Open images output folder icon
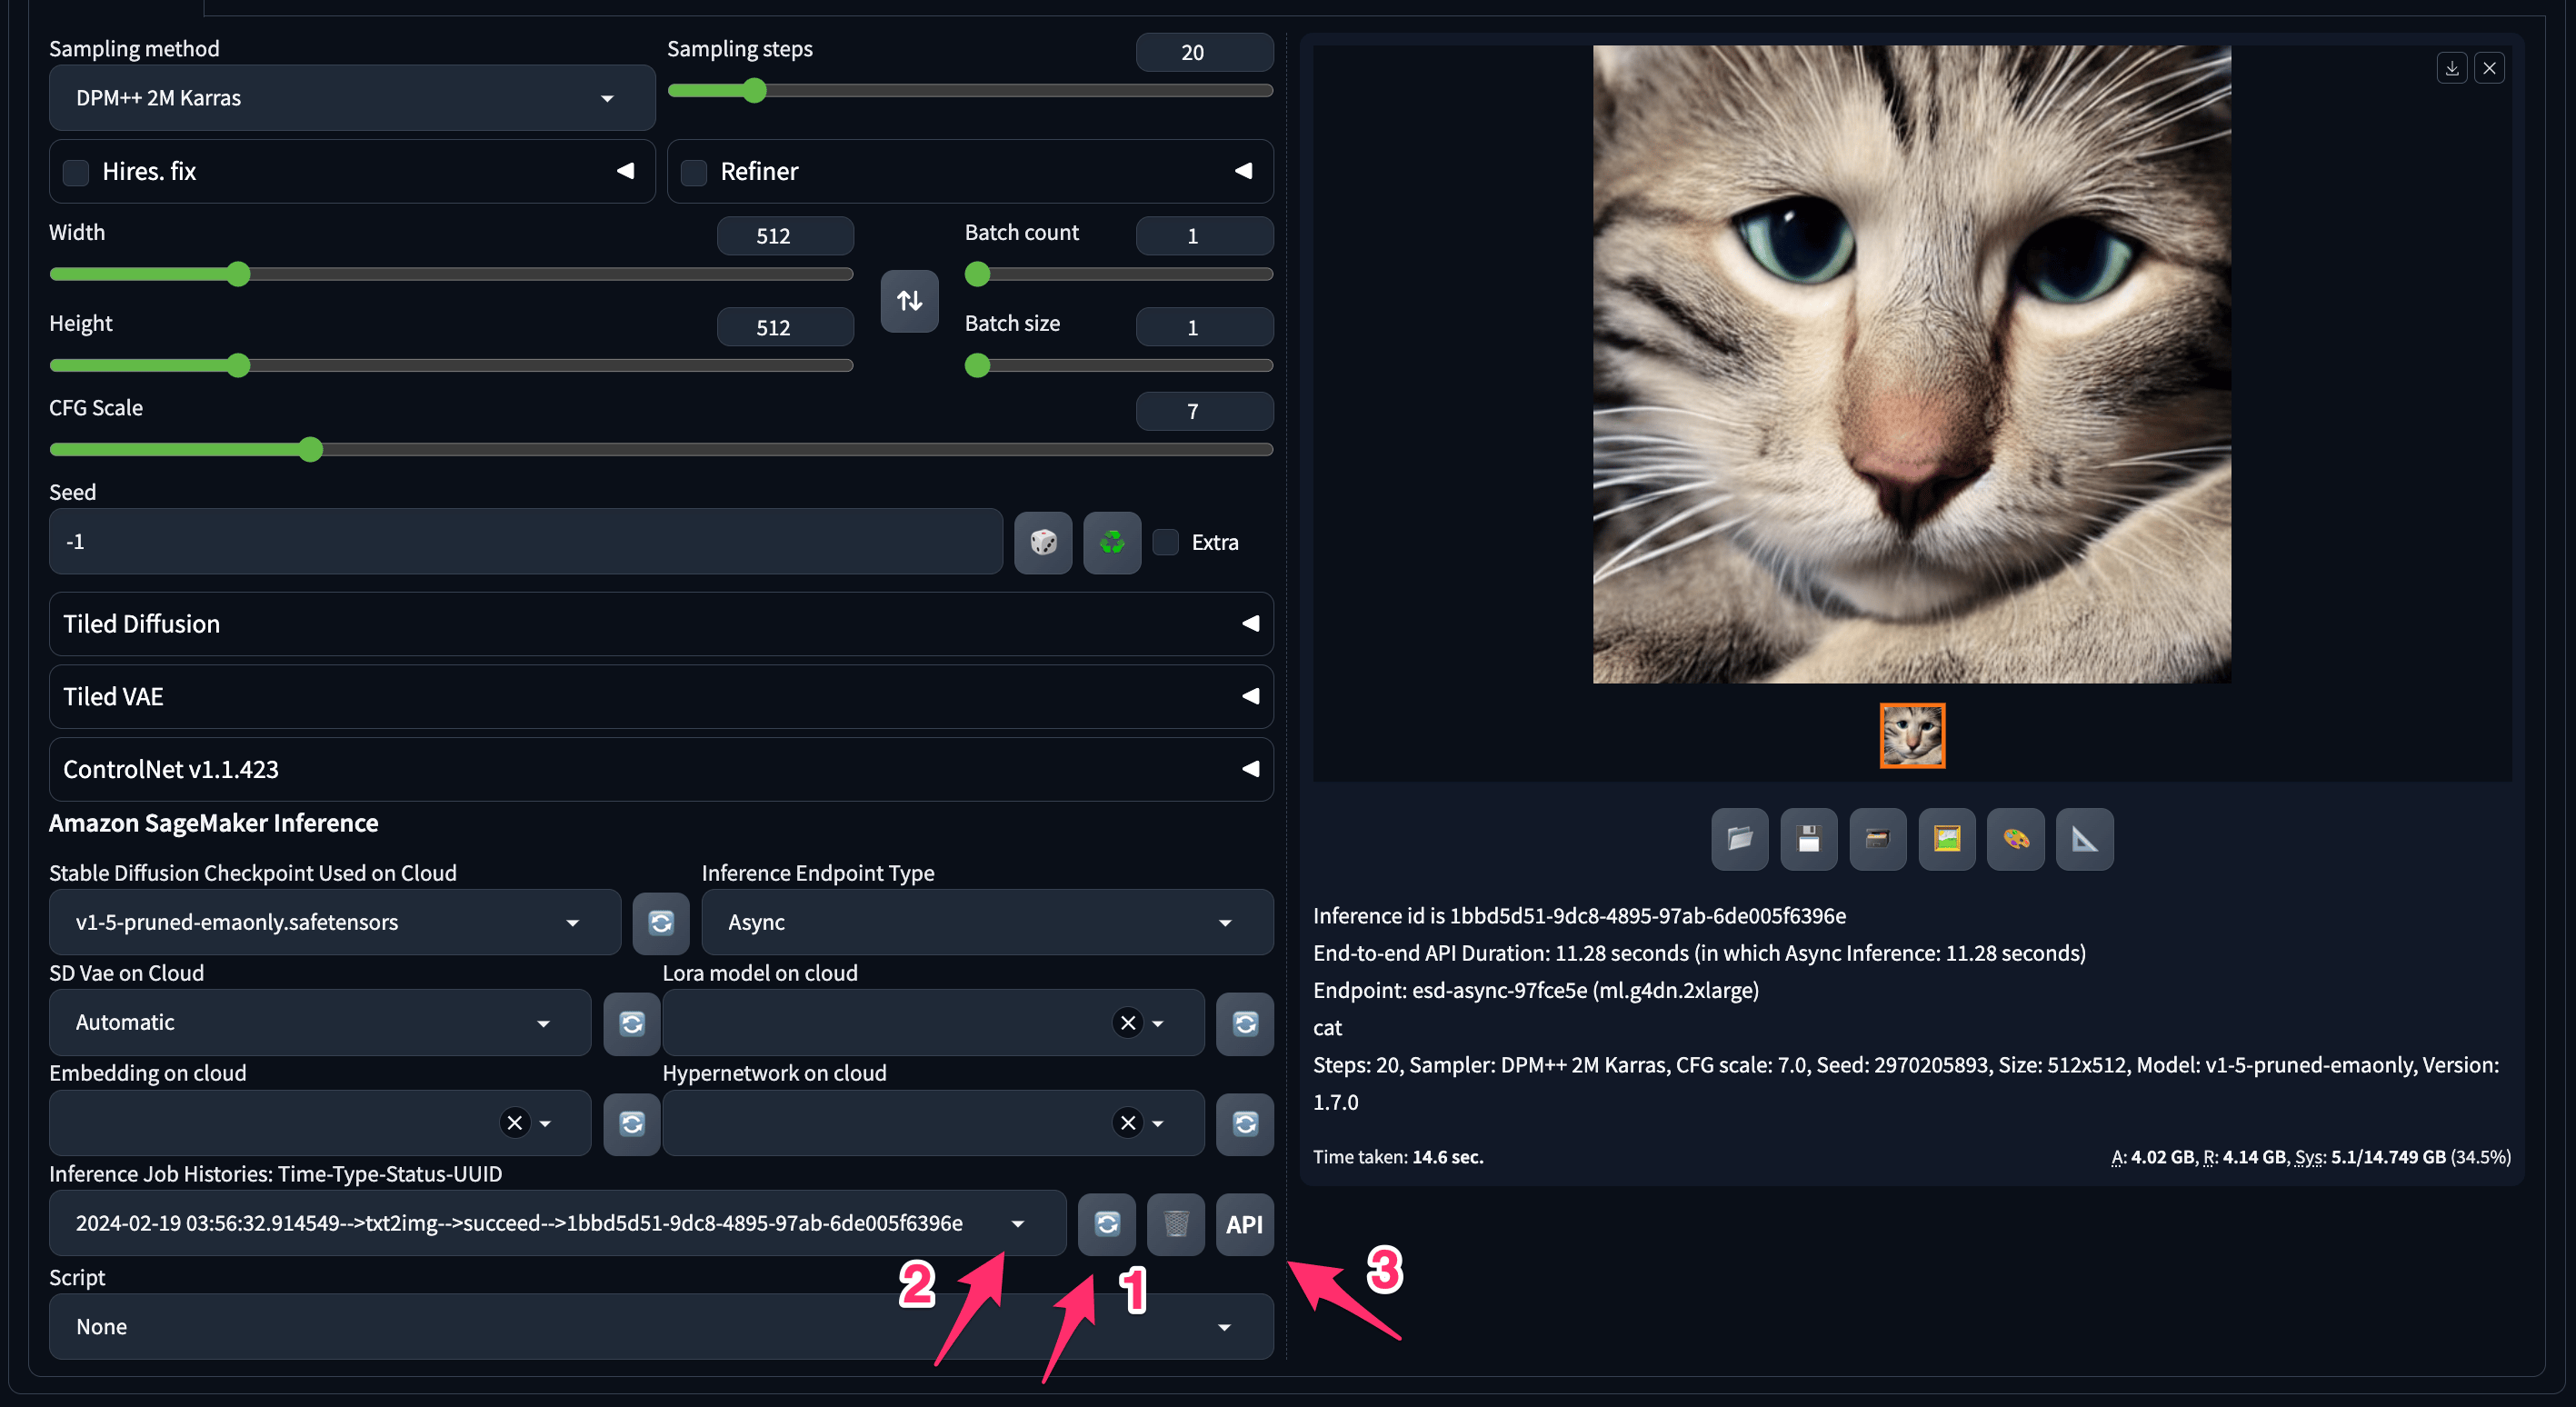The width and height of the screenshot is (2576, 1407). coord(1740,839)
